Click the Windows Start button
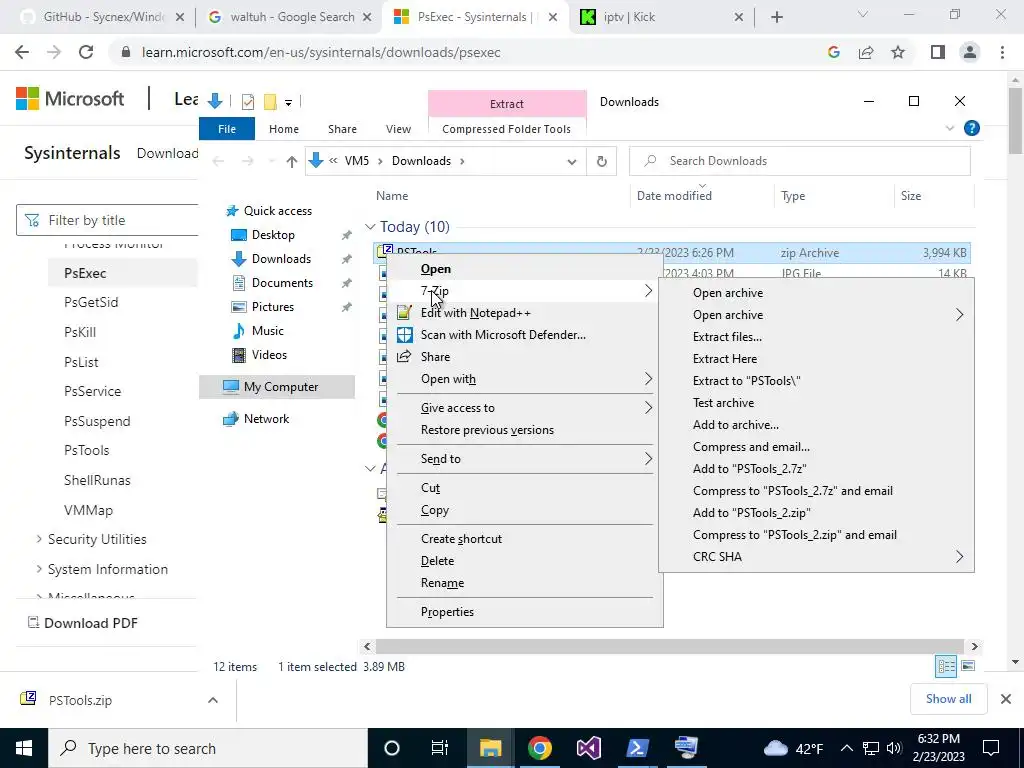Image resolution: width=1024 pixels, height=768 pixels. coord(24,748)
